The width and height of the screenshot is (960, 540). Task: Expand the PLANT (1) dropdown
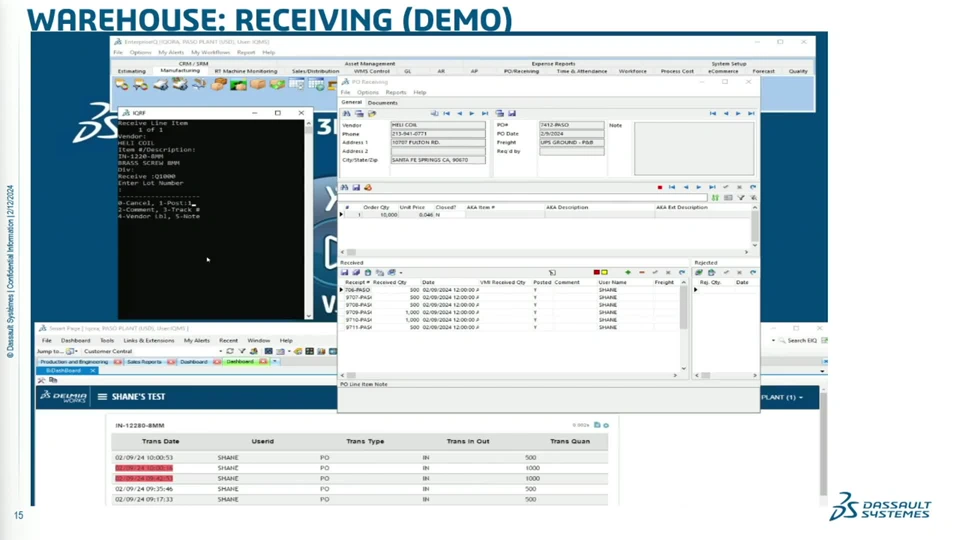click(x=782, y=397)
